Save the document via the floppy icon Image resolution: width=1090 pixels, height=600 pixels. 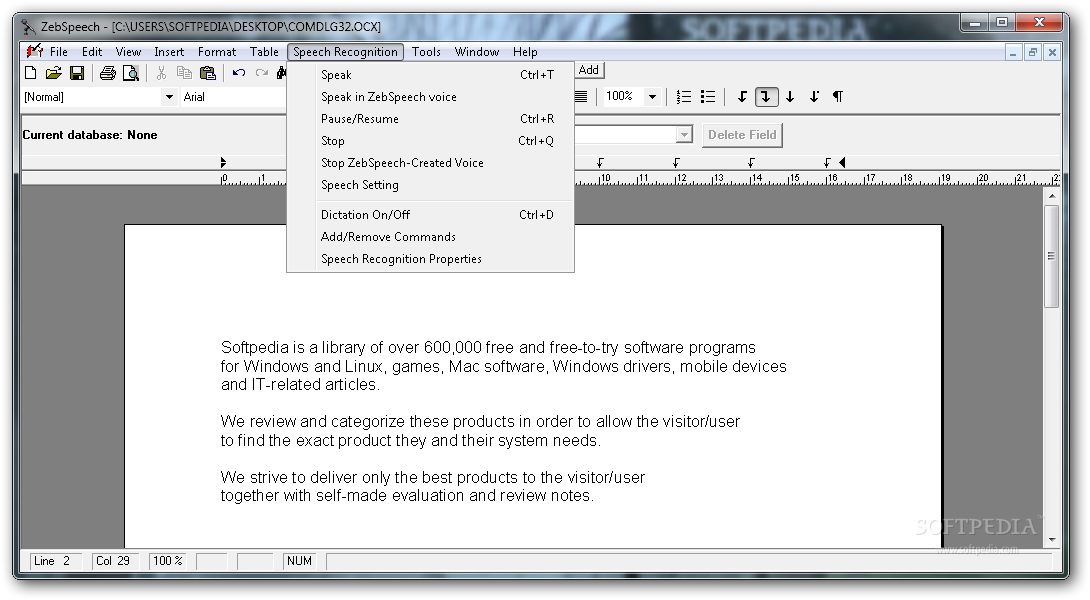(77, 73)
